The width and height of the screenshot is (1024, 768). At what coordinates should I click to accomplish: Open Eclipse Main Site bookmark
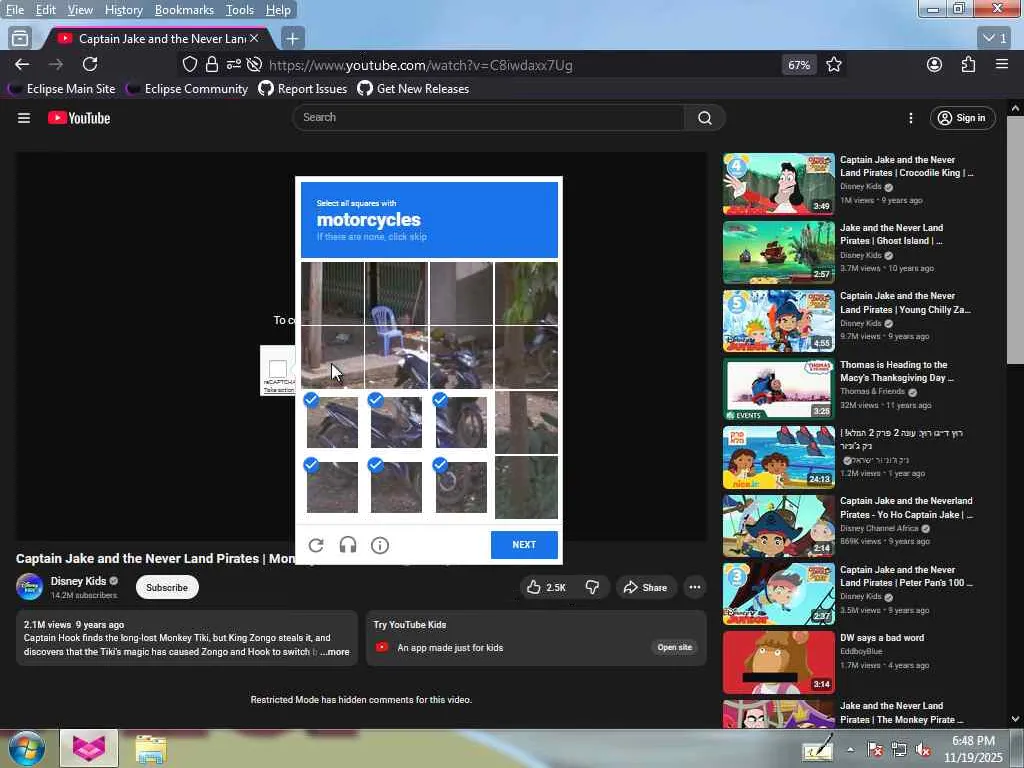coord(63,89)
